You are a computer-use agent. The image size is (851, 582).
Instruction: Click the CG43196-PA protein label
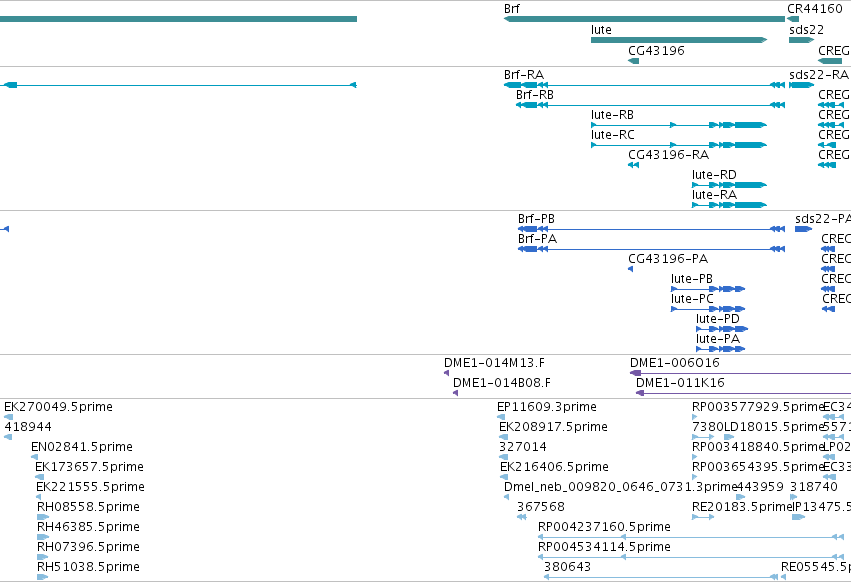tap(668, 259)
